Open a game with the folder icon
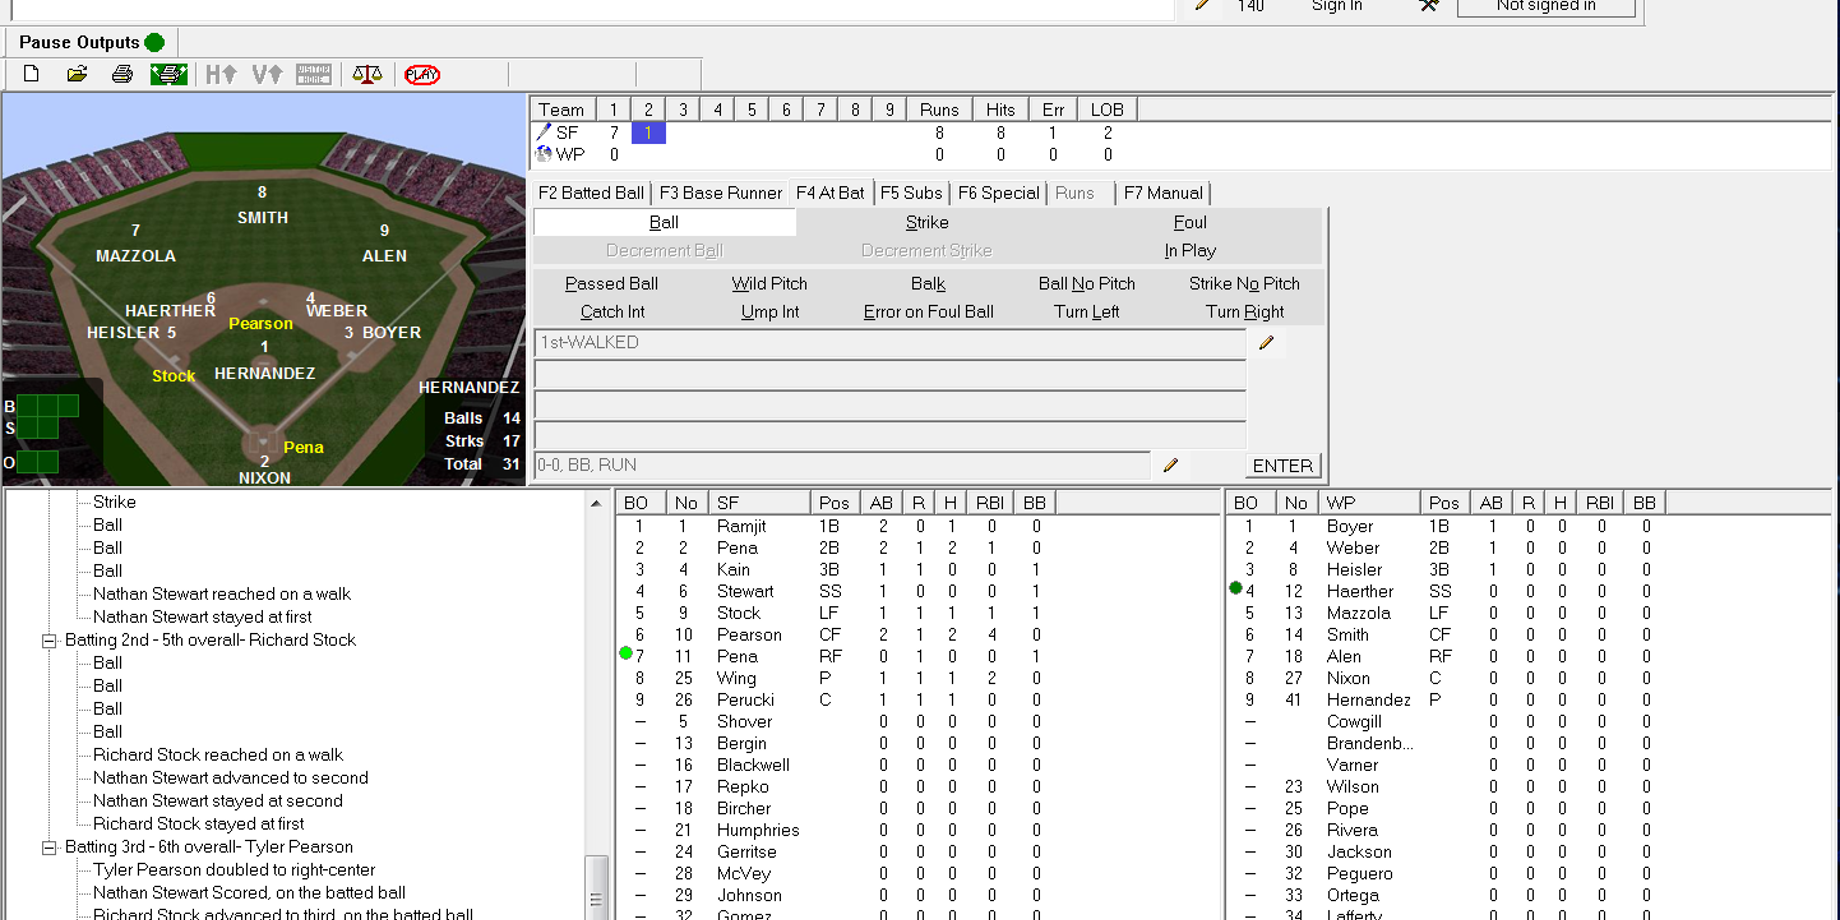This screenshot has height=920, width=1840. pyautogui.click(x=77, y=74)
